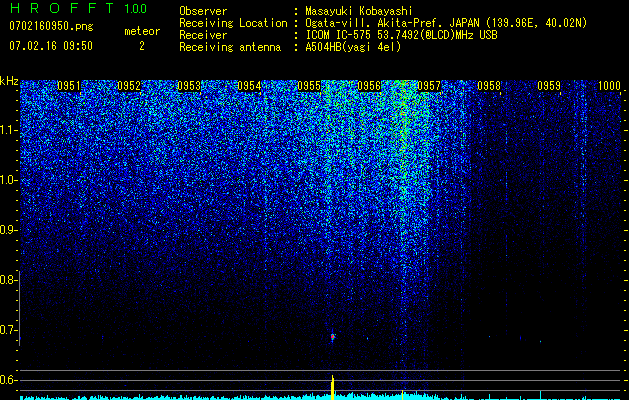Image resolution: width=629 pixels, height=400 pixels.
Task: Click the "Receiver" field label
Action: click(203, 35)
